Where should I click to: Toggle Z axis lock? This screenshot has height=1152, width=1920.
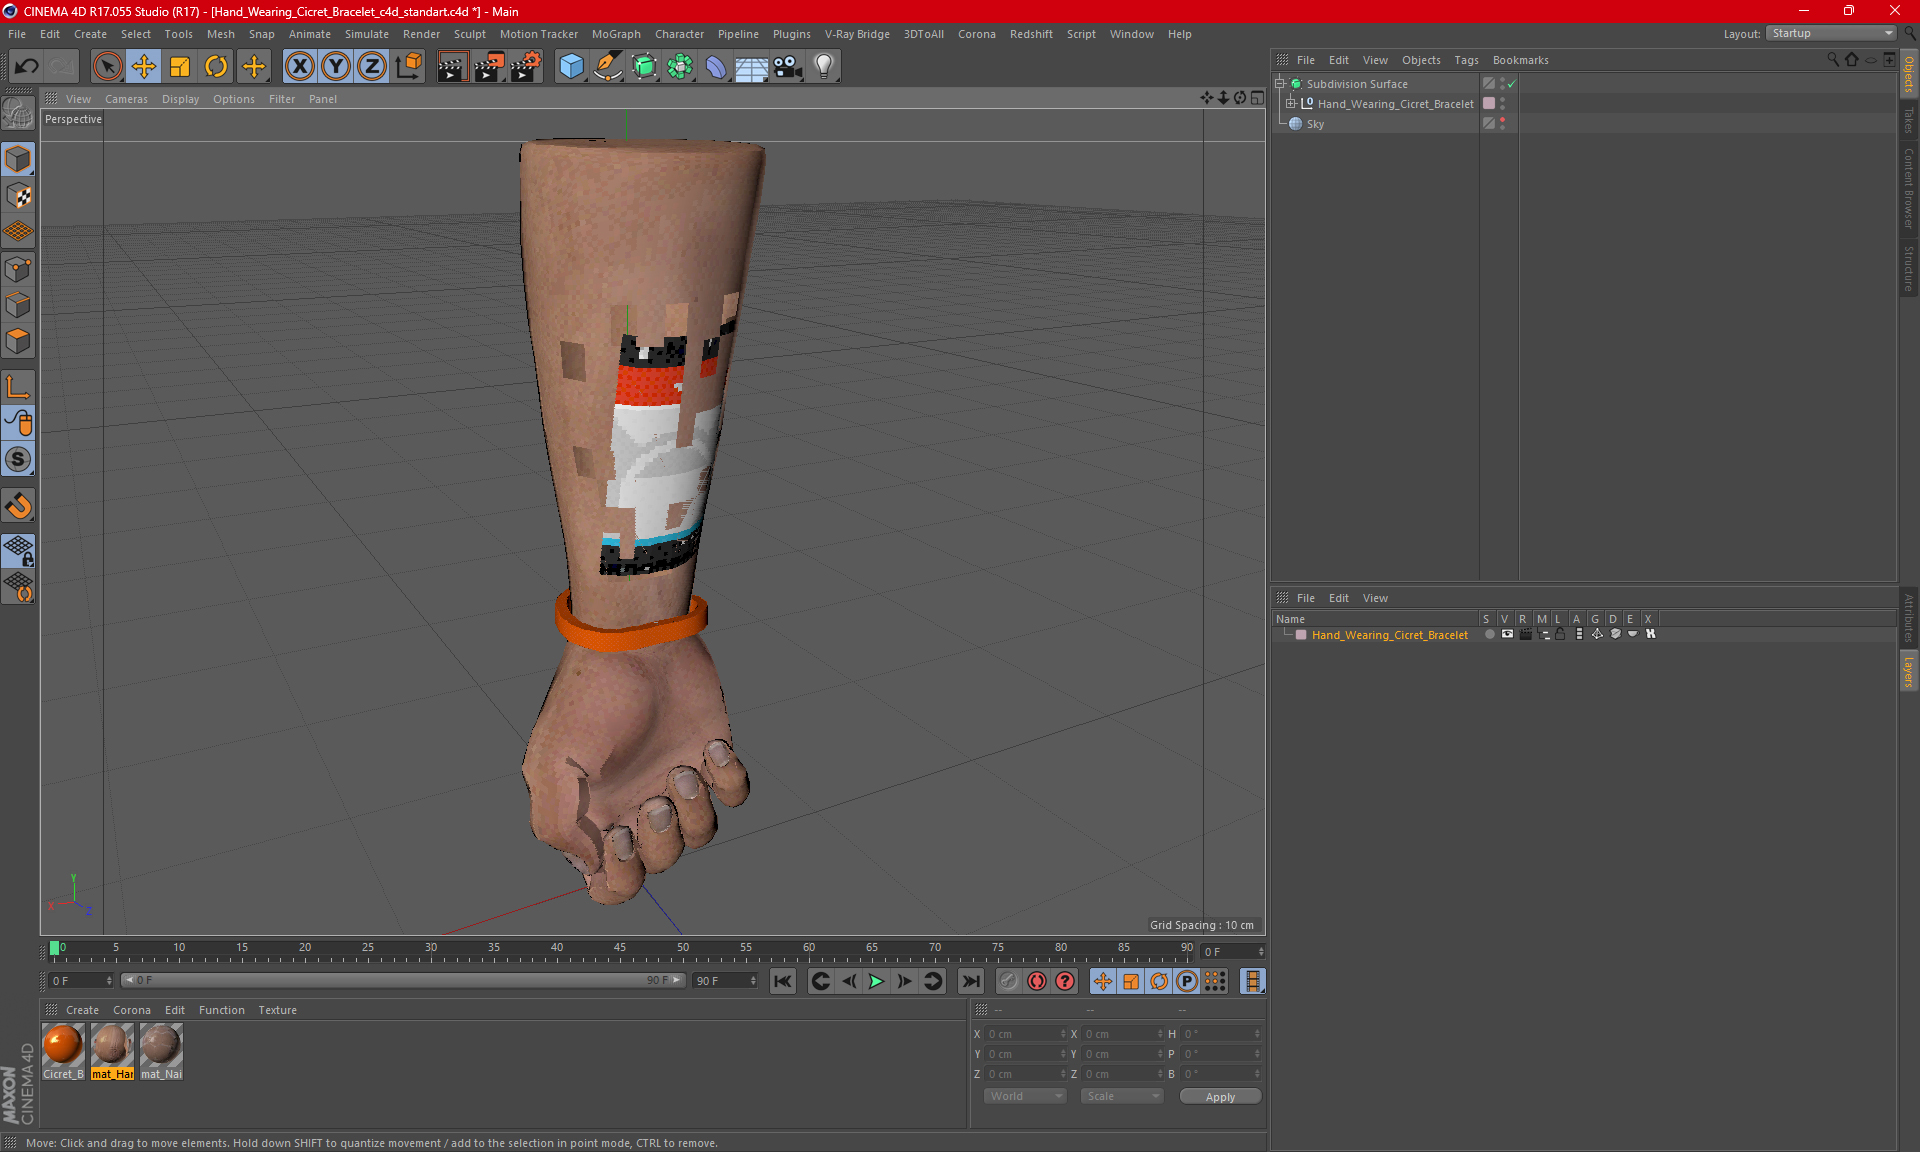click(372, 67)
